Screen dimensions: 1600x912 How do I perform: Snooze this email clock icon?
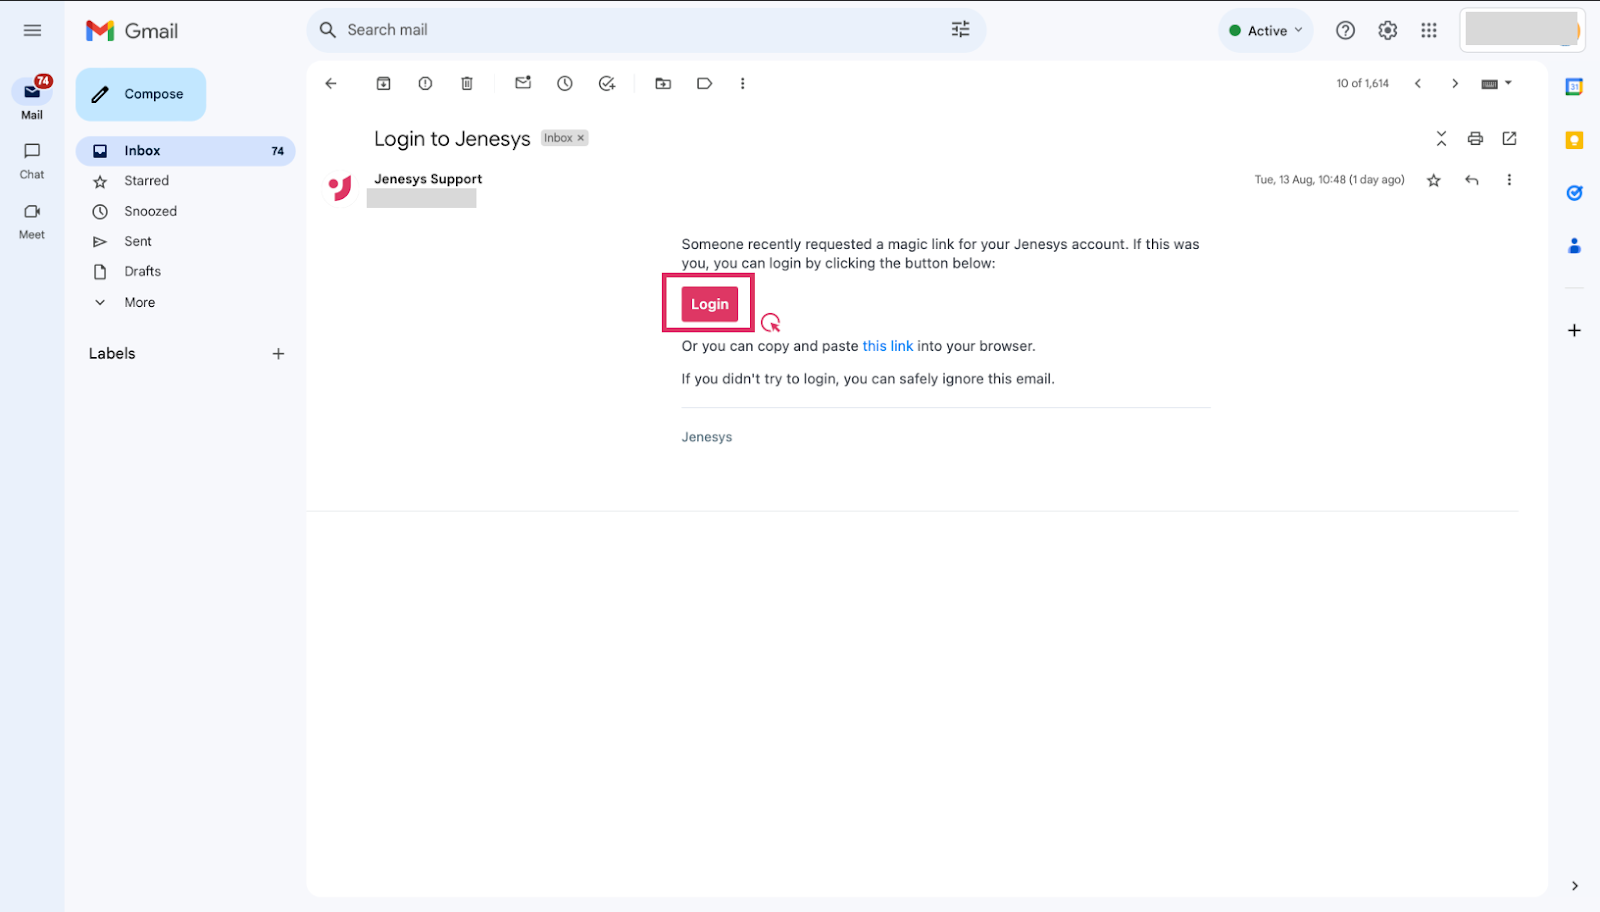(x=565, y=84)
